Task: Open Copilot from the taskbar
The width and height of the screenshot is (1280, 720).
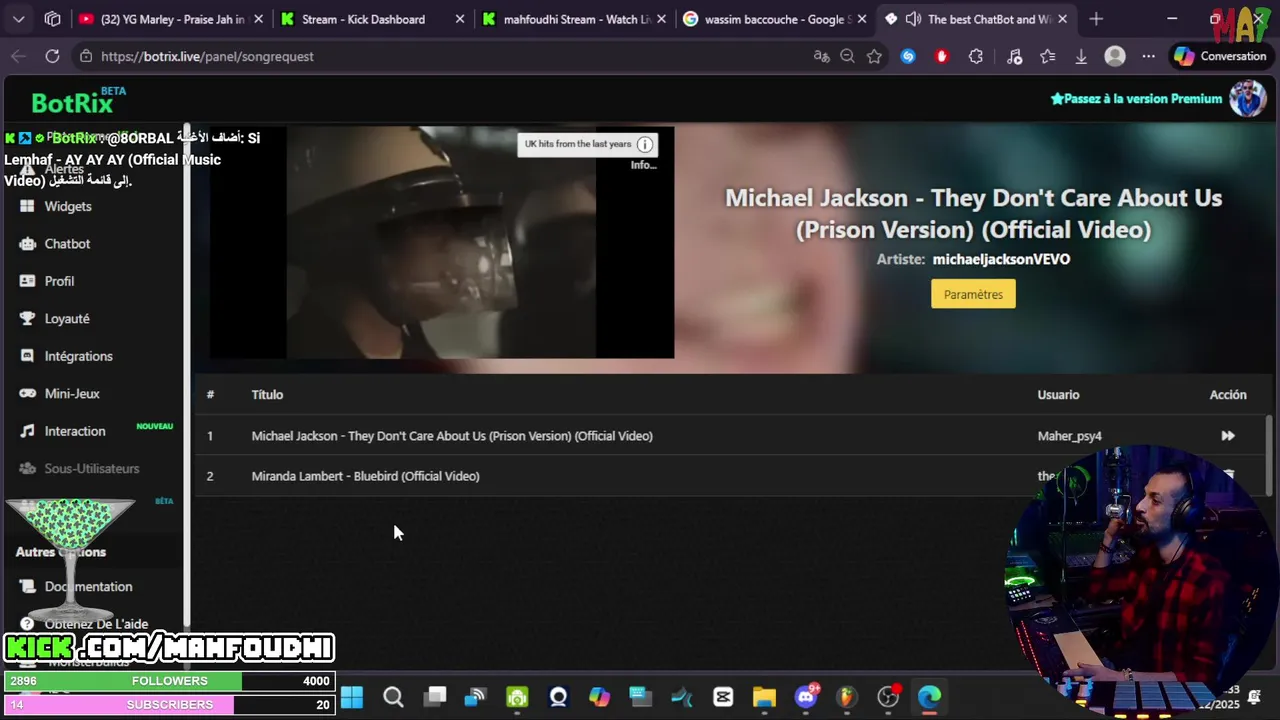Action: [599, 697]
